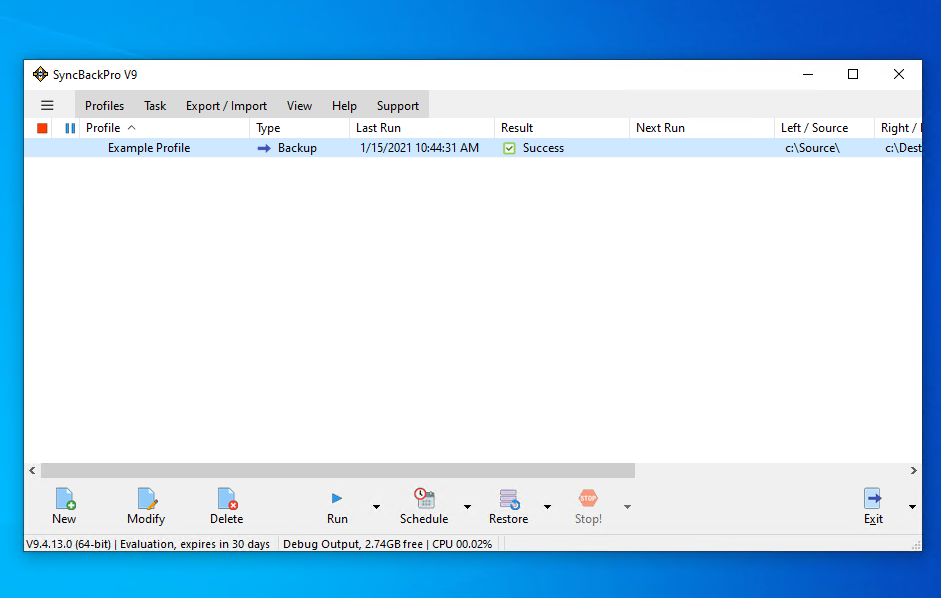This screenshot has height=598, width=941.
Task: Expand the Exit dropdown arrow
Action: coord(912,507)
